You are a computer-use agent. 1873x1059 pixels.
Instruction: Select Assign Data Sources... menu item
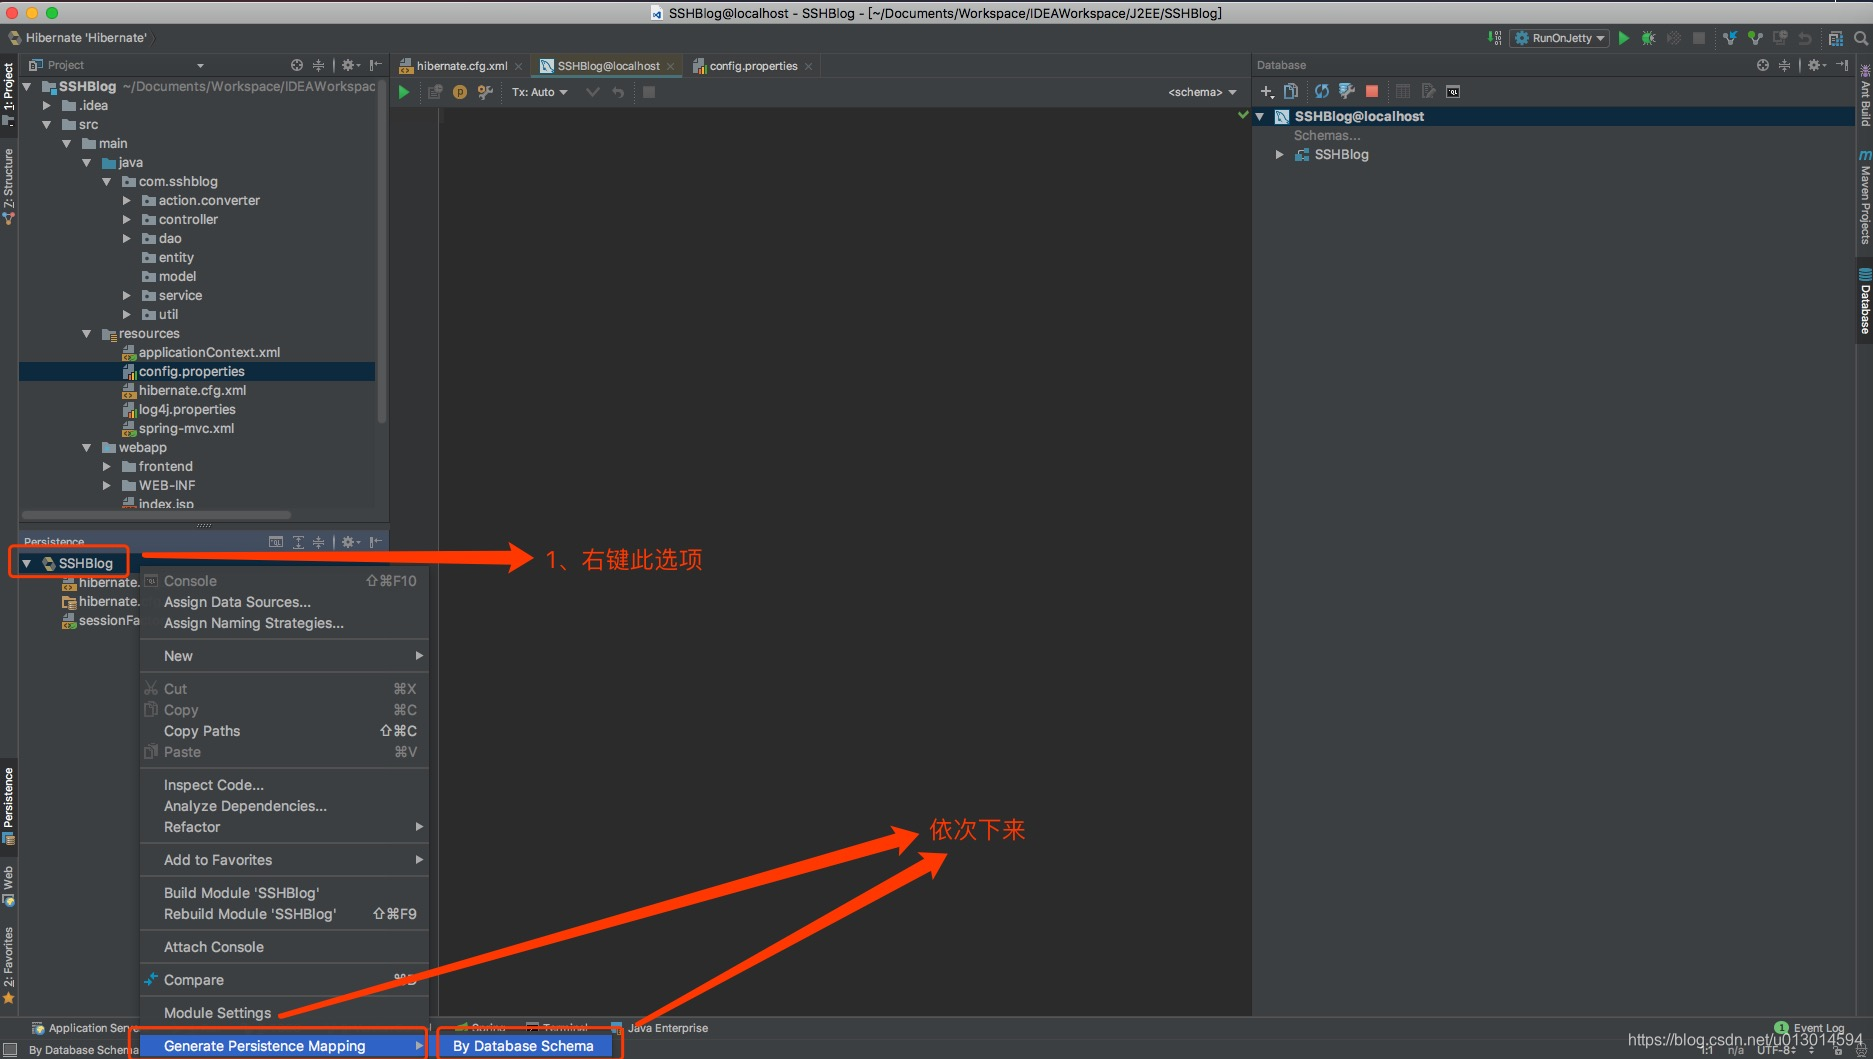284,602
